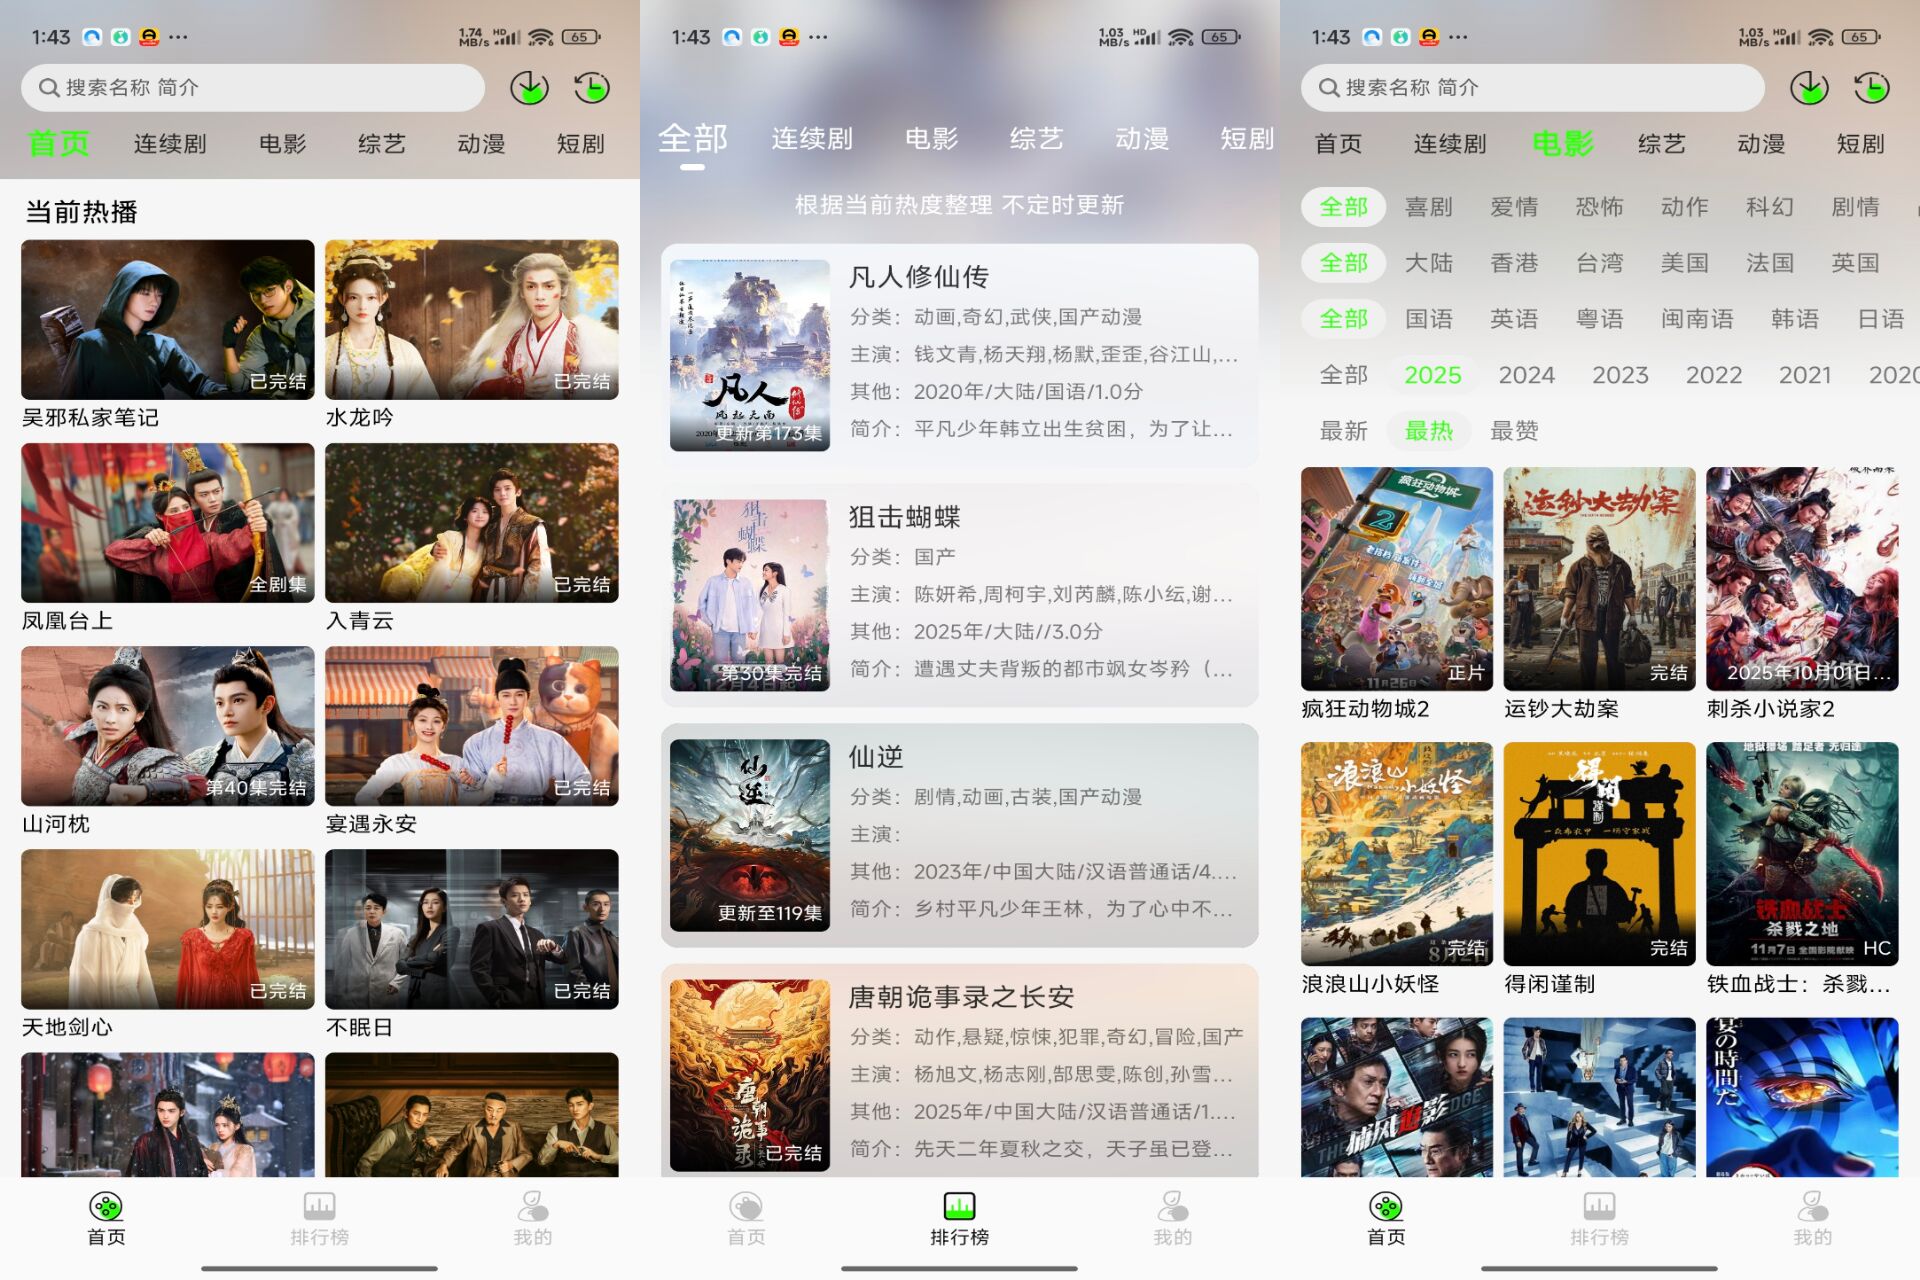Switch to 连续剧 tab on ranking screen
Viewport: 1920px width, 1280px height.
tap(812, 139)
